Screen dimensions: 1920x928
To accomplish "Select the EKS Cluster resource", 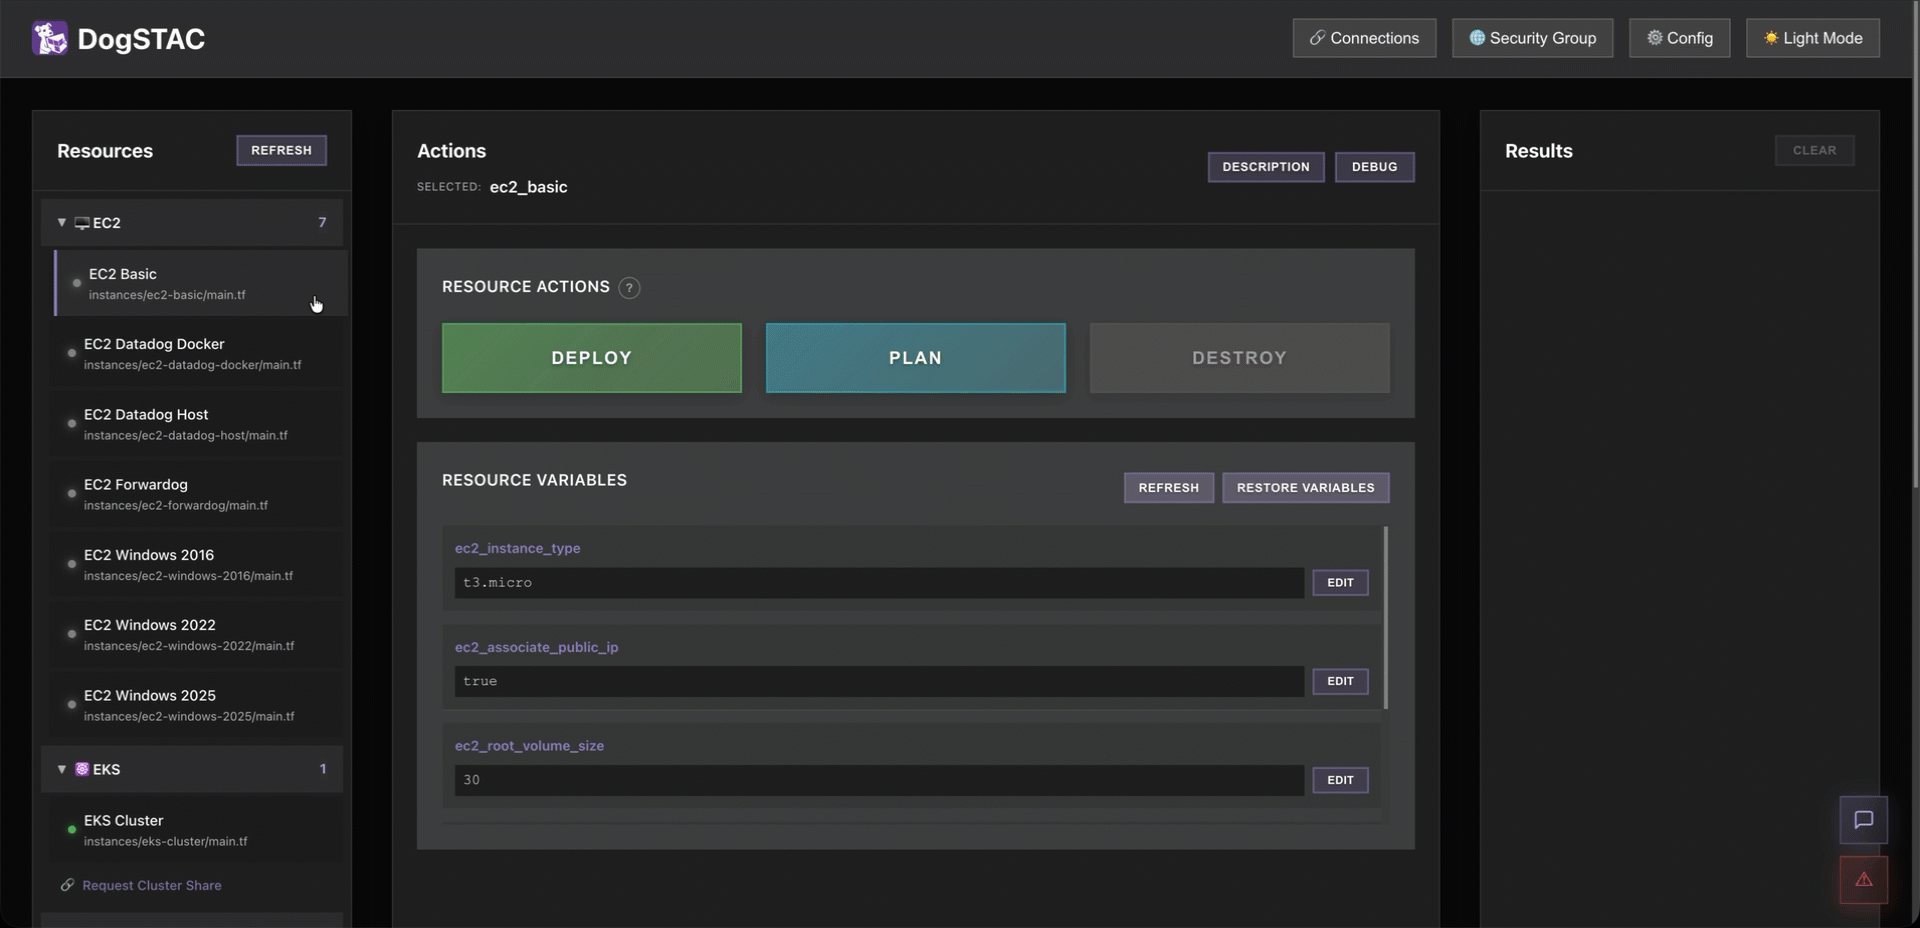I will click(x=196, y=830).
